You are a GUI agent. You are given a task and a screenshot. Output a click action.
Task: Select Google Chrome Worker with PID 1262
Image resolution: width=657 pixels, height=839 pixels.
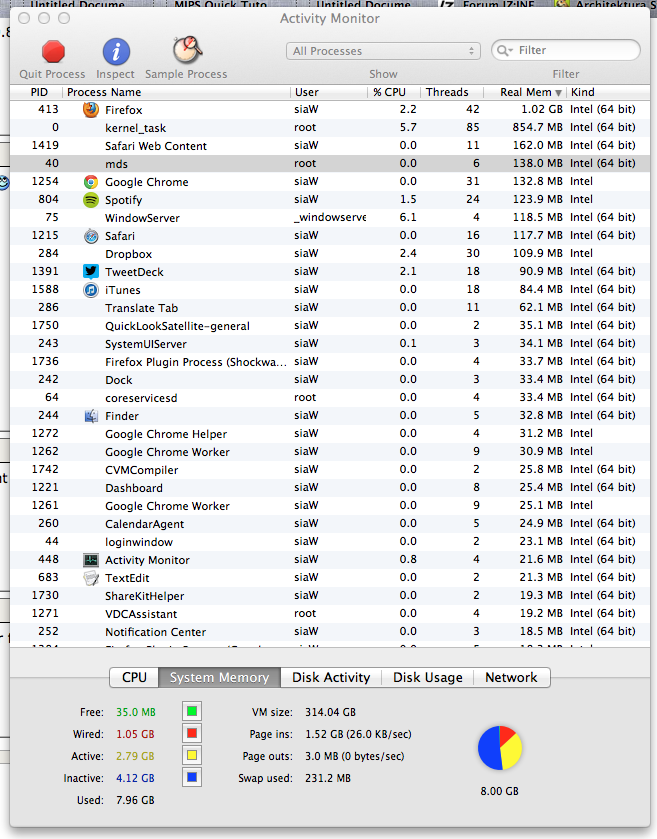coord(330,452)
